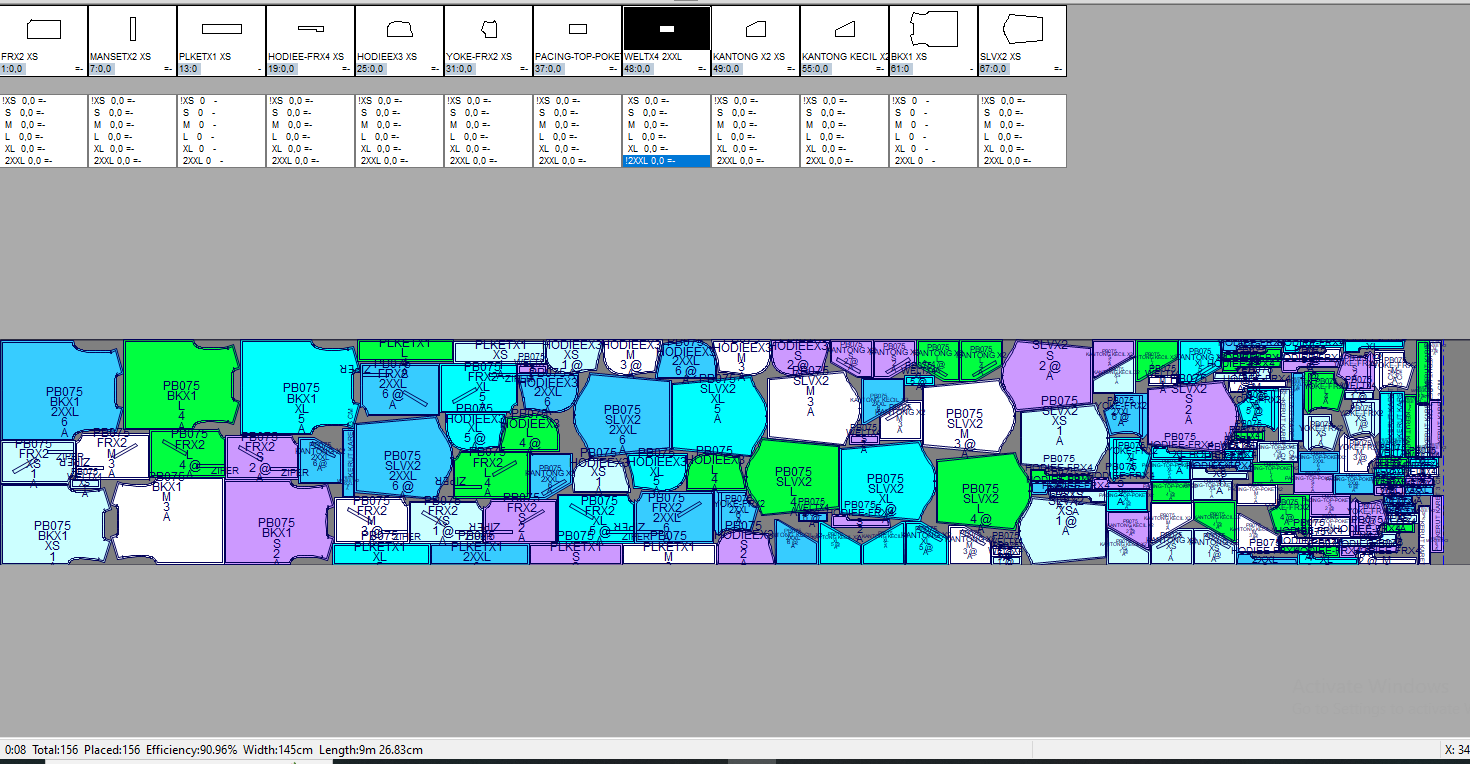Select the FRX2 XS piece icon

click(x=44, y=29)
